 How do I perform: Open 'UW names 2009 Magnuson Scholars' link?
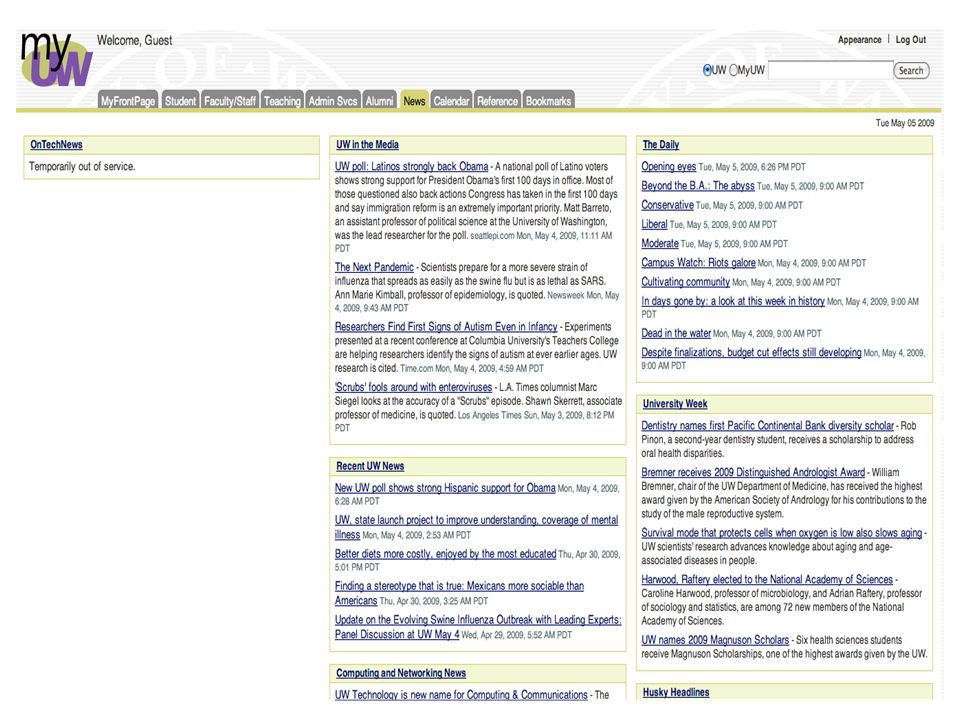(x=715, y=640)
